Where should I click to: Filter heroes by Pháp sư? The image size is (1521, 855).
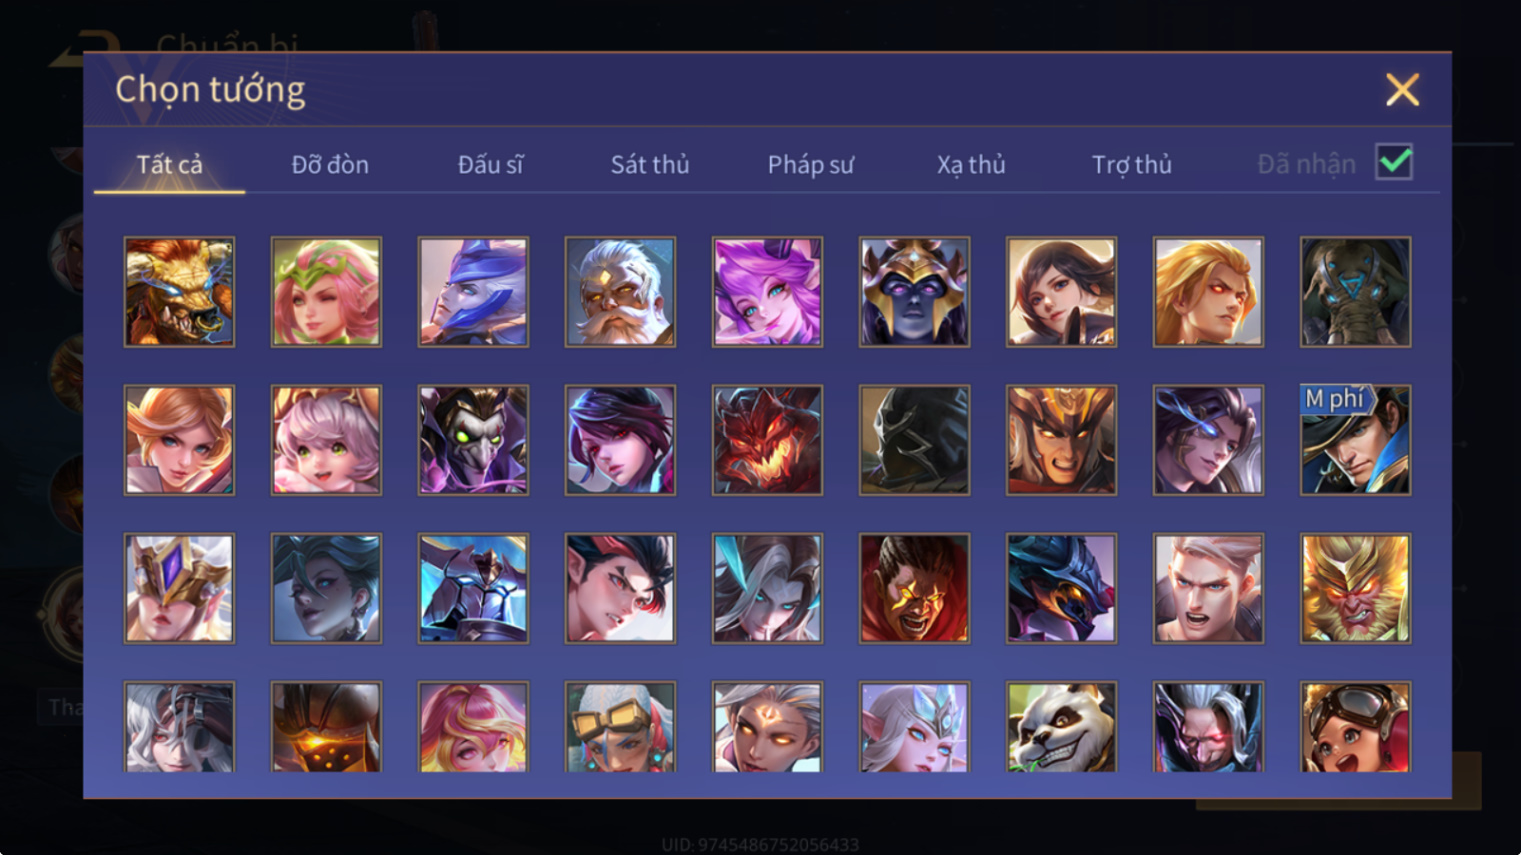pyautogui.click(x=810, y=164)
